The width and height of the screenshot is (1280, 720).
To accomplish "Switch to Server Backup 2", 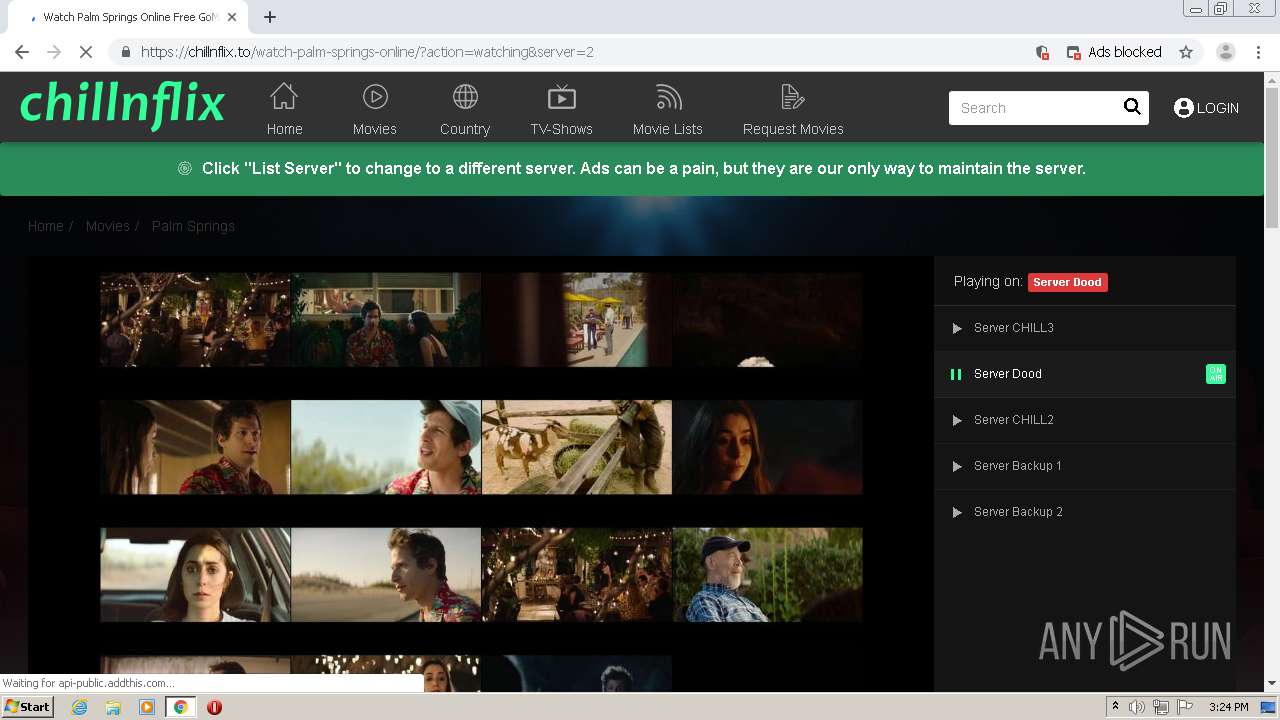I will point(1085,512).
